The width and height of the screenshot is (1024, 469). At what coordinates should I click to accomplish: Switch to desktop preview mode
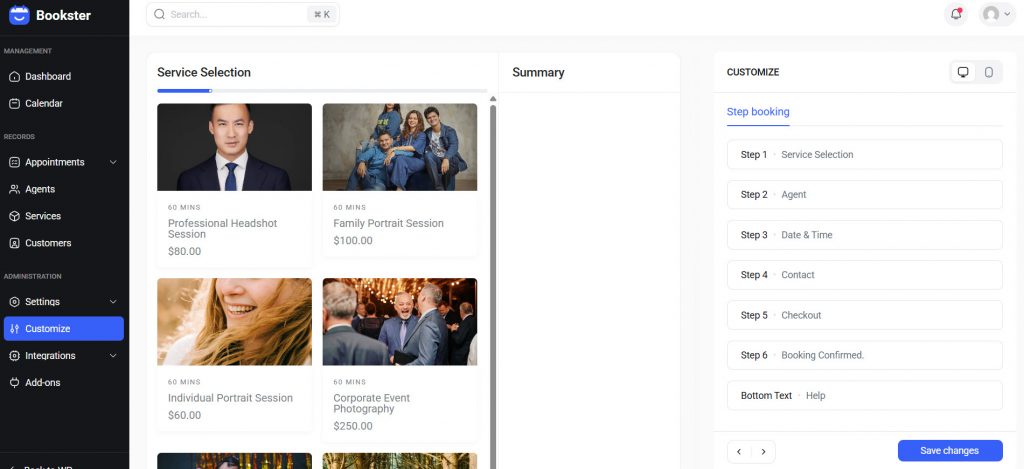tap(963, 72)
